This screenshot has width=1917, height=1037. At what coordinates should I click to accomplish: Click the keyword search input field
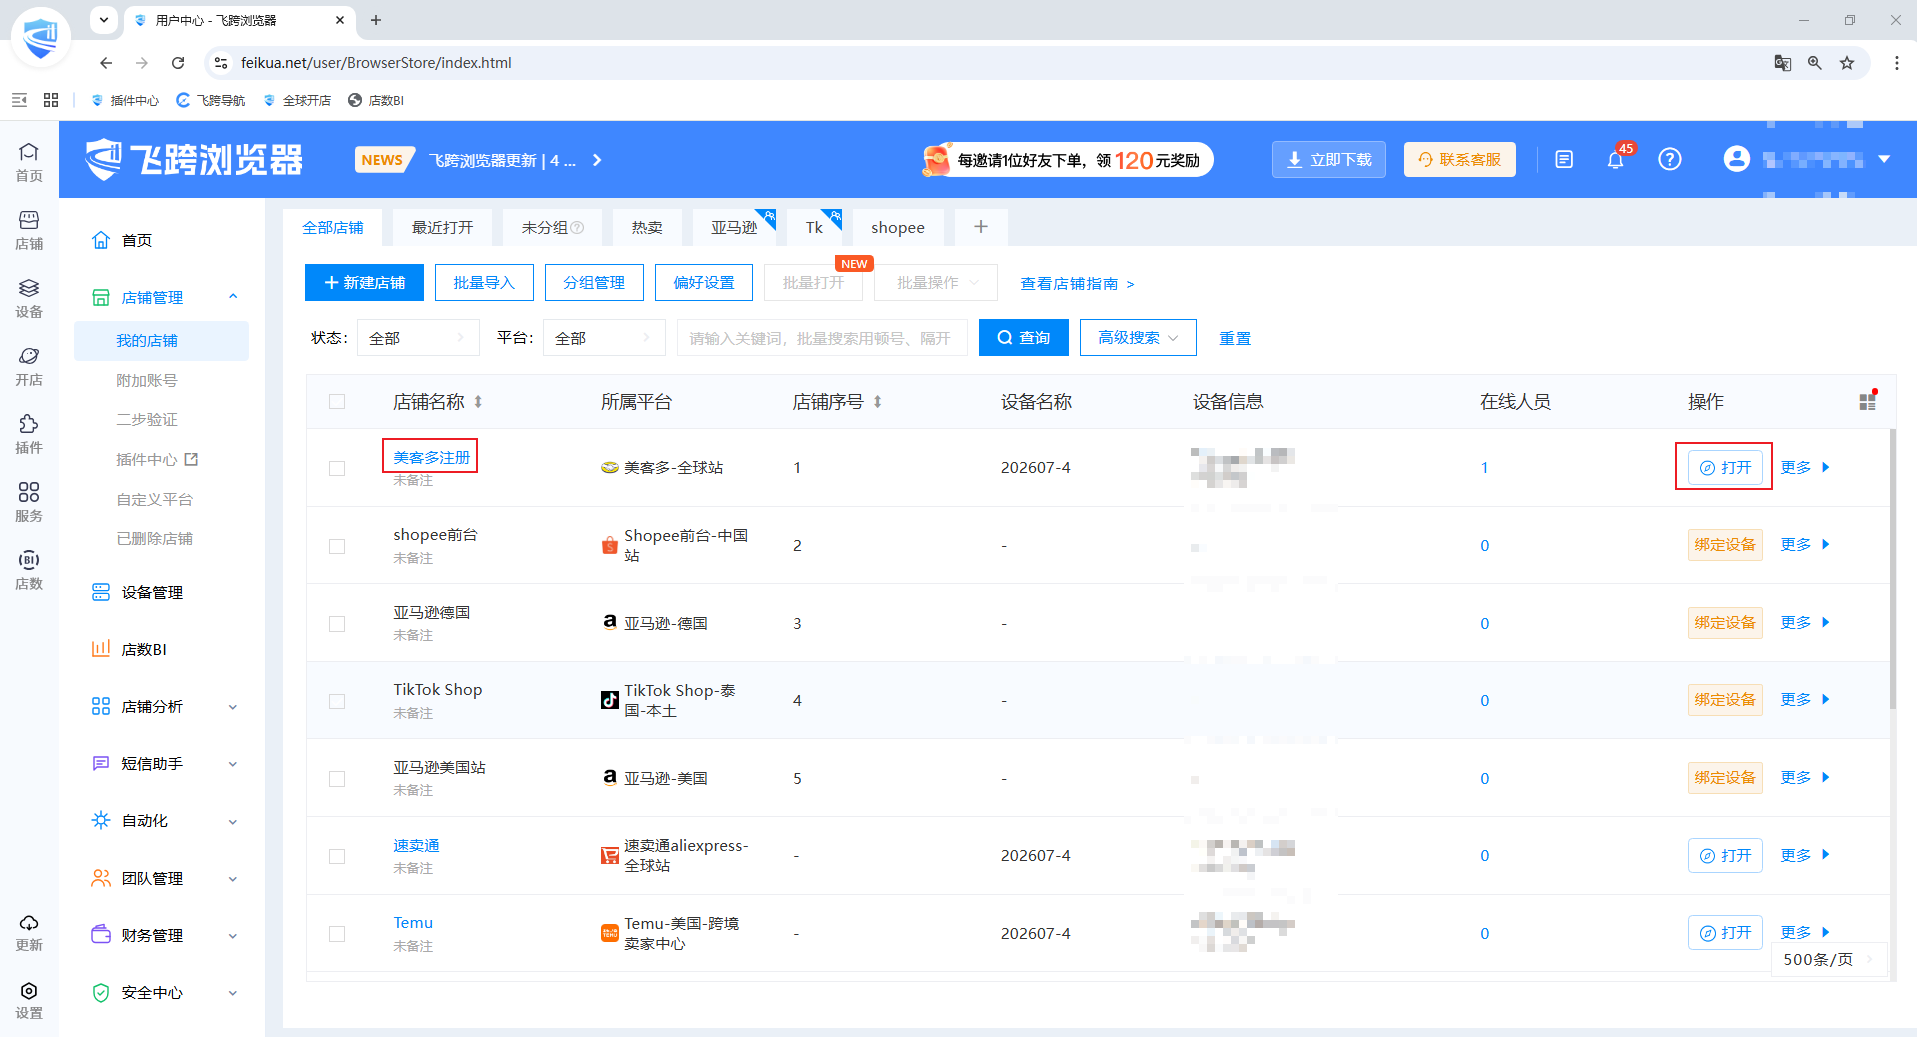click(822, 338)
